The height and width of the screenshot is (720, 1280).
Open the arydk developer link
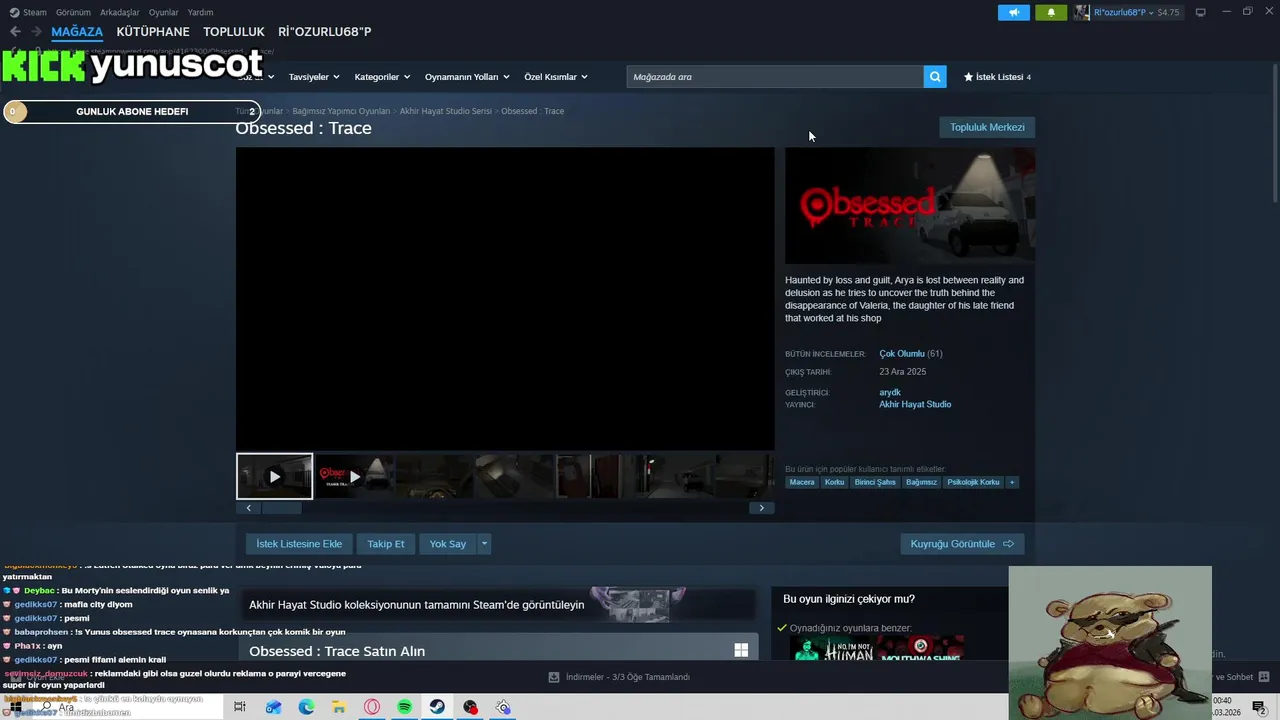pyautogui.click(x=890, y=393)
